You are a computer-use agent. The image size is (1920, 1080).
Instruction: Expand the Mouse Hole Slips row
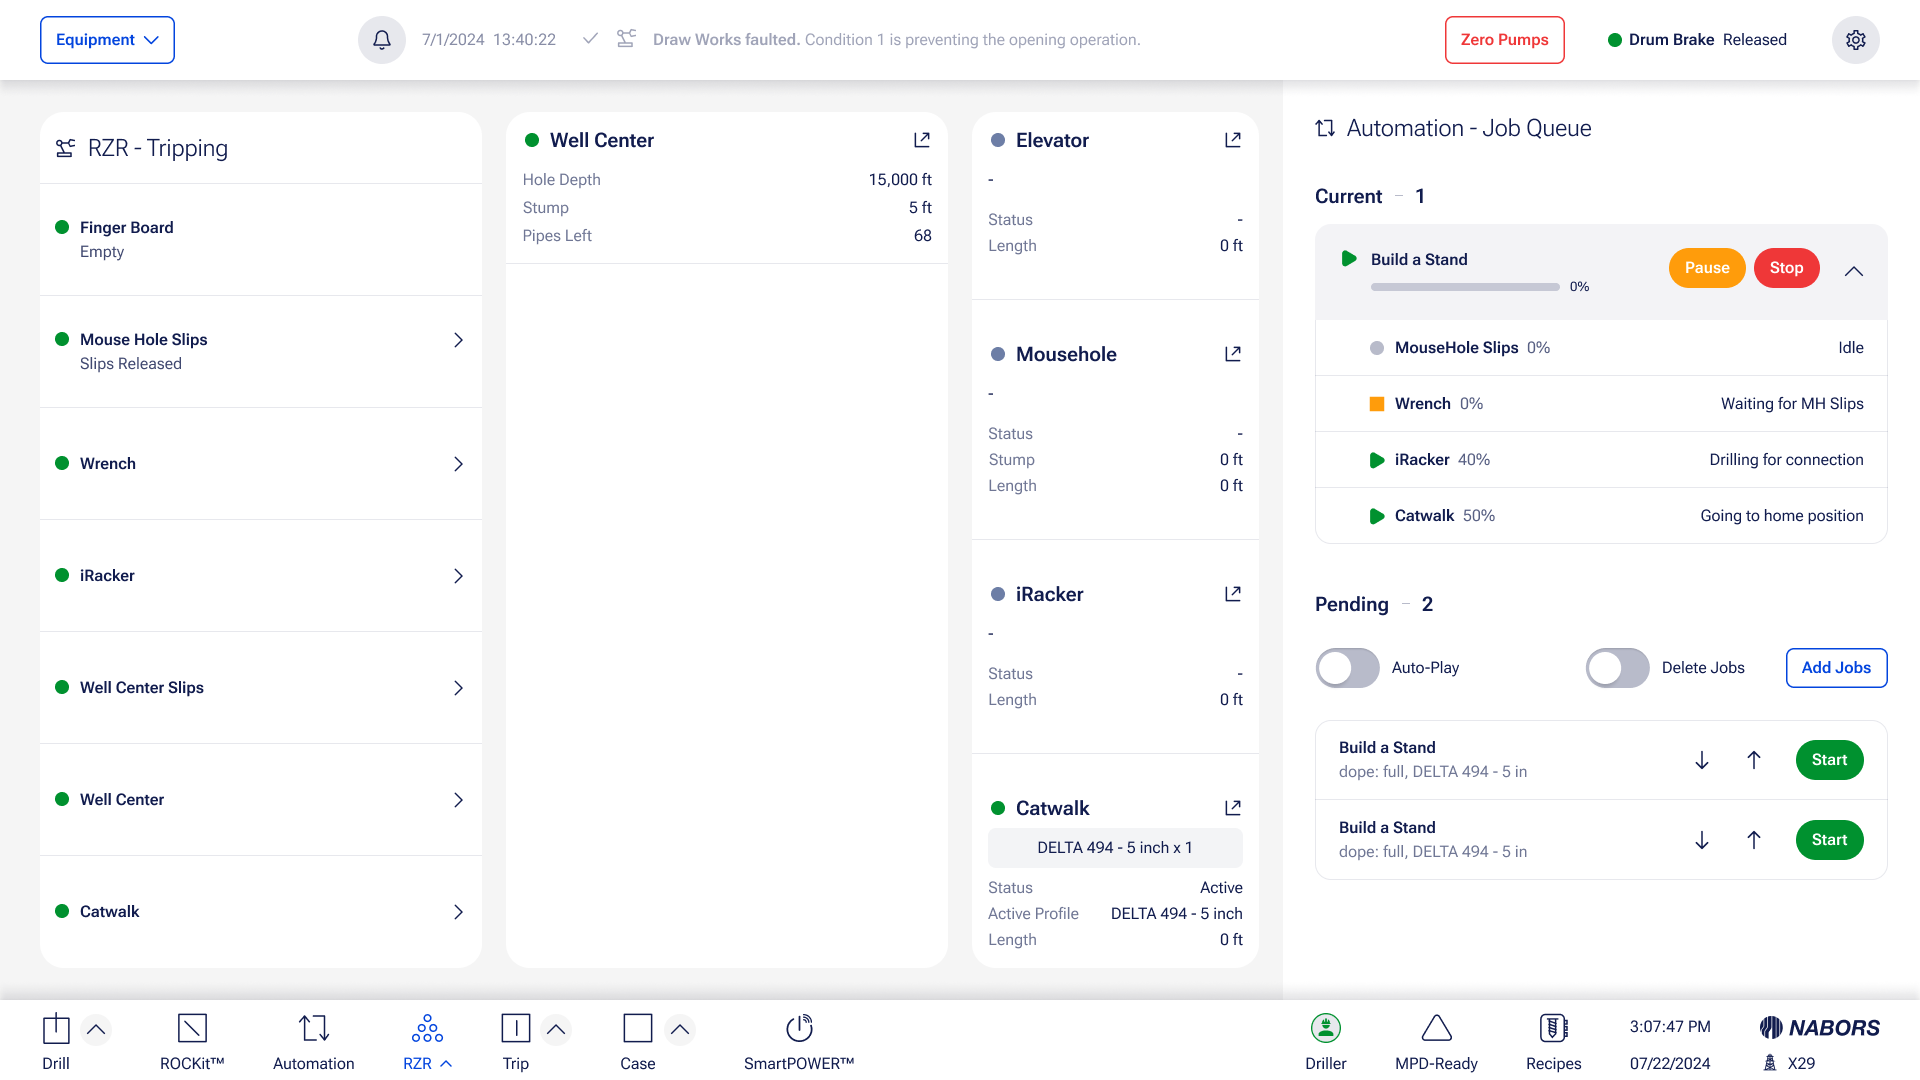tap(458, 340)
